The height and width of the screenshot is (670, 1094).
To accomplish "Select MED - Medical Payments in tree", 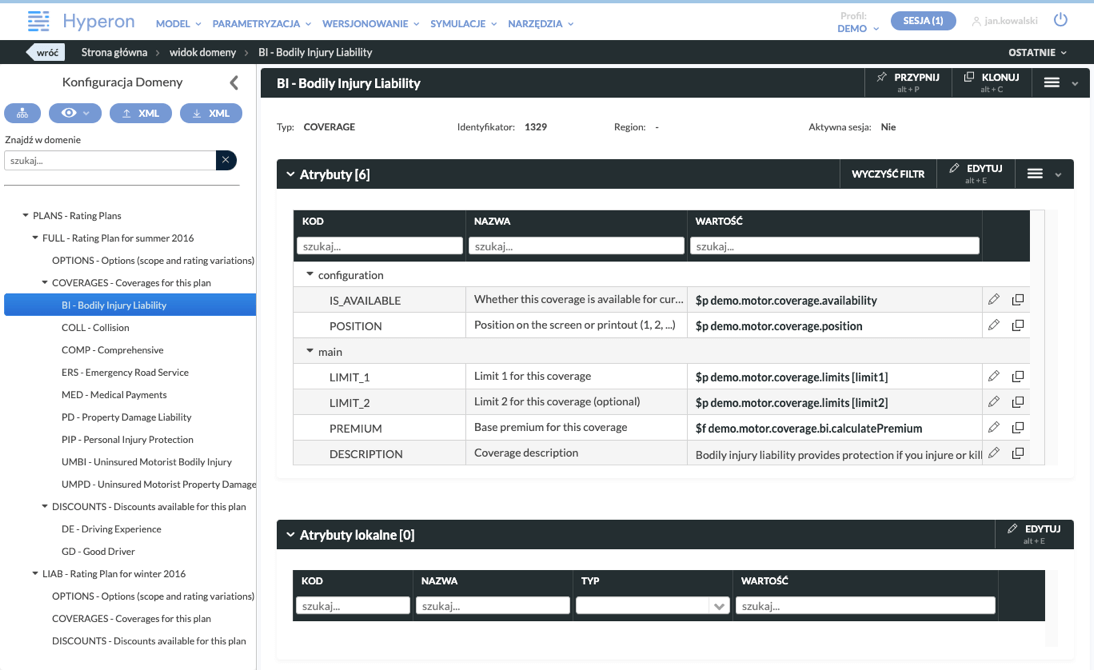I will click(114, 394).
